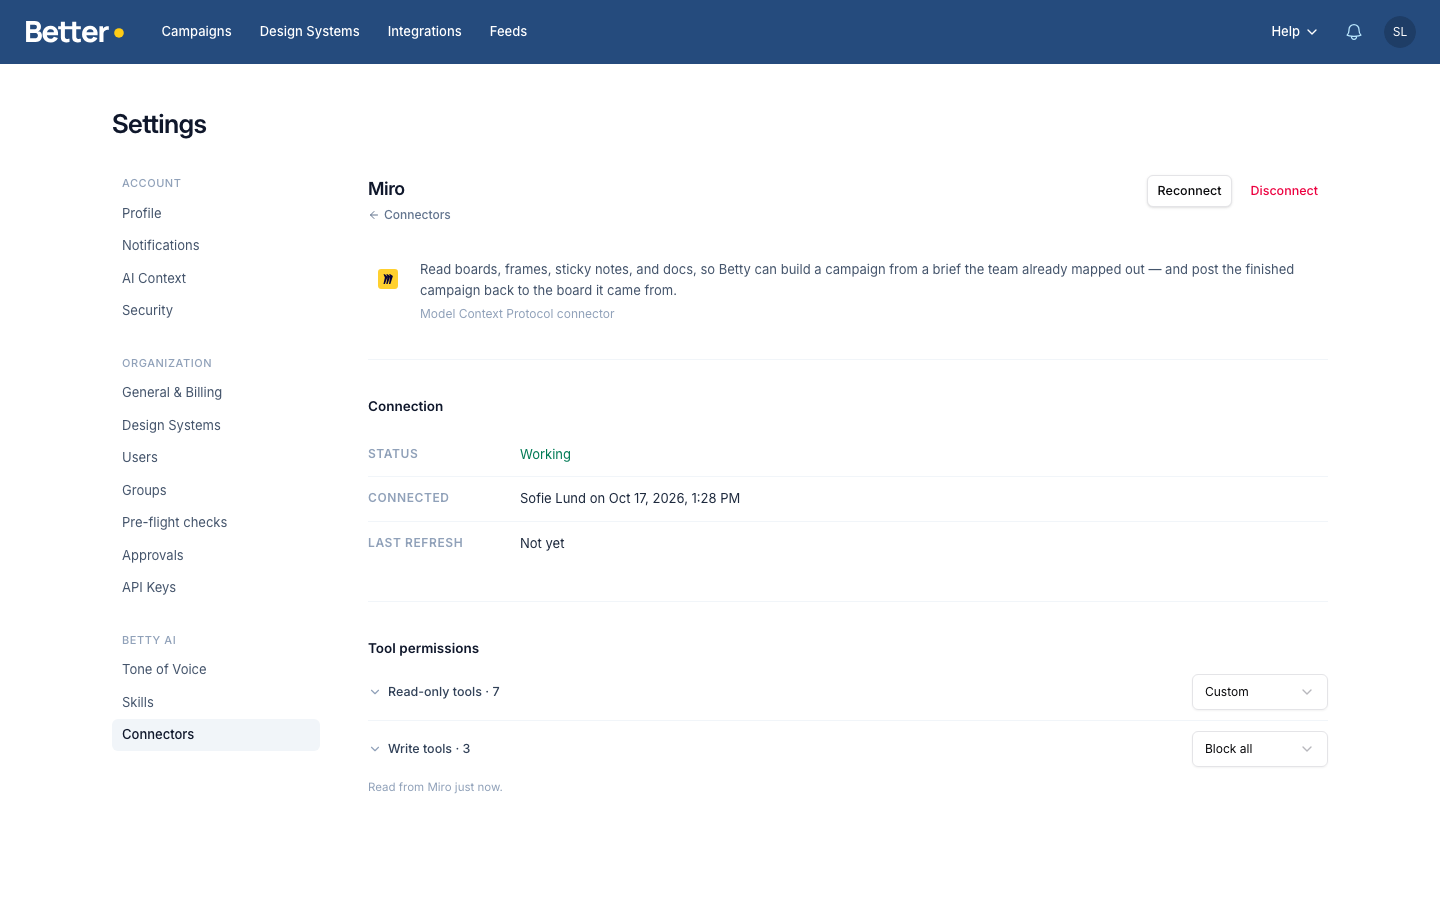The height and width of the screenshot is (900, 1440).
Task: Open Approvals settings
Action: click(216, 556)
